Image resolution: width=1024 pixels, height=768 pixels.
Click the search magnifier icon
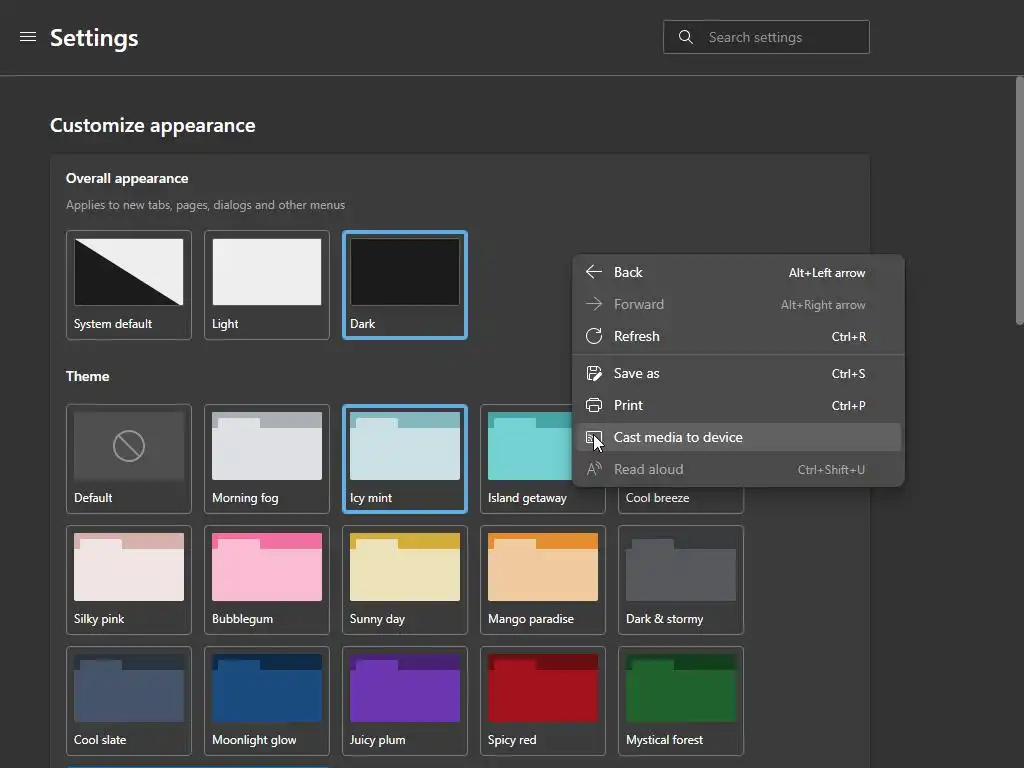[x=686, y=37]
